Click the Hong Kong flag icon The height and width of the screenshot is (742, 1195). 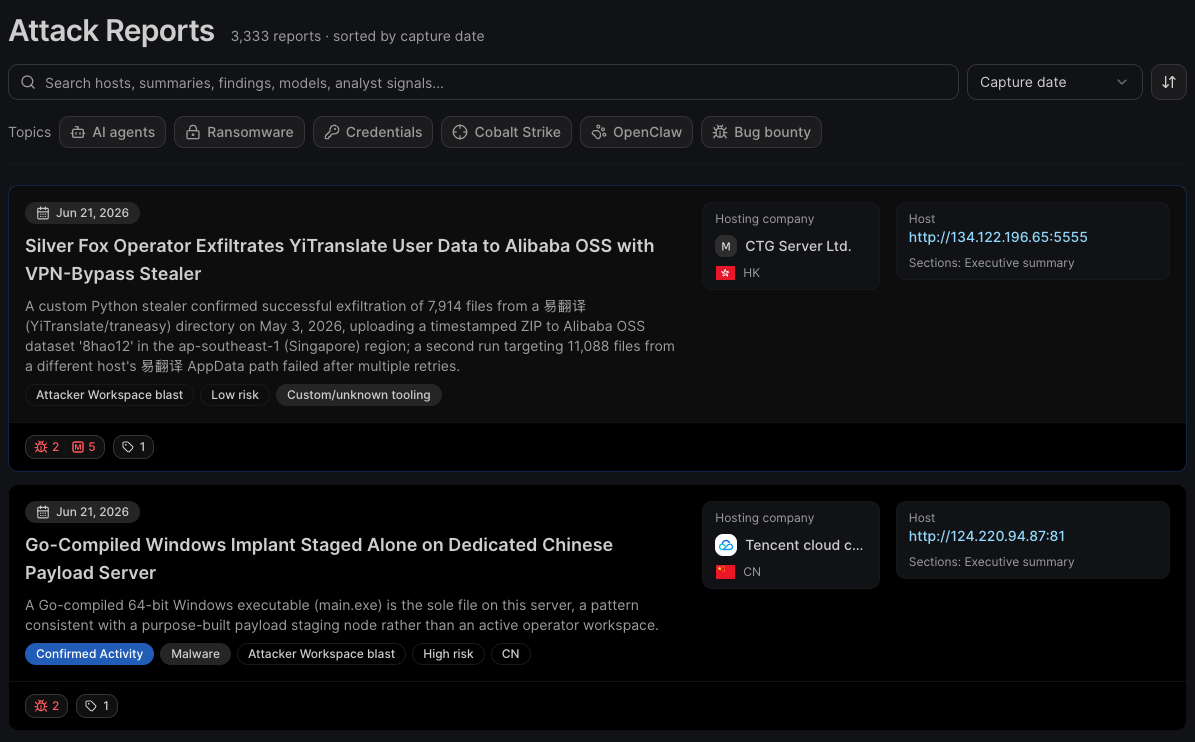725,273
